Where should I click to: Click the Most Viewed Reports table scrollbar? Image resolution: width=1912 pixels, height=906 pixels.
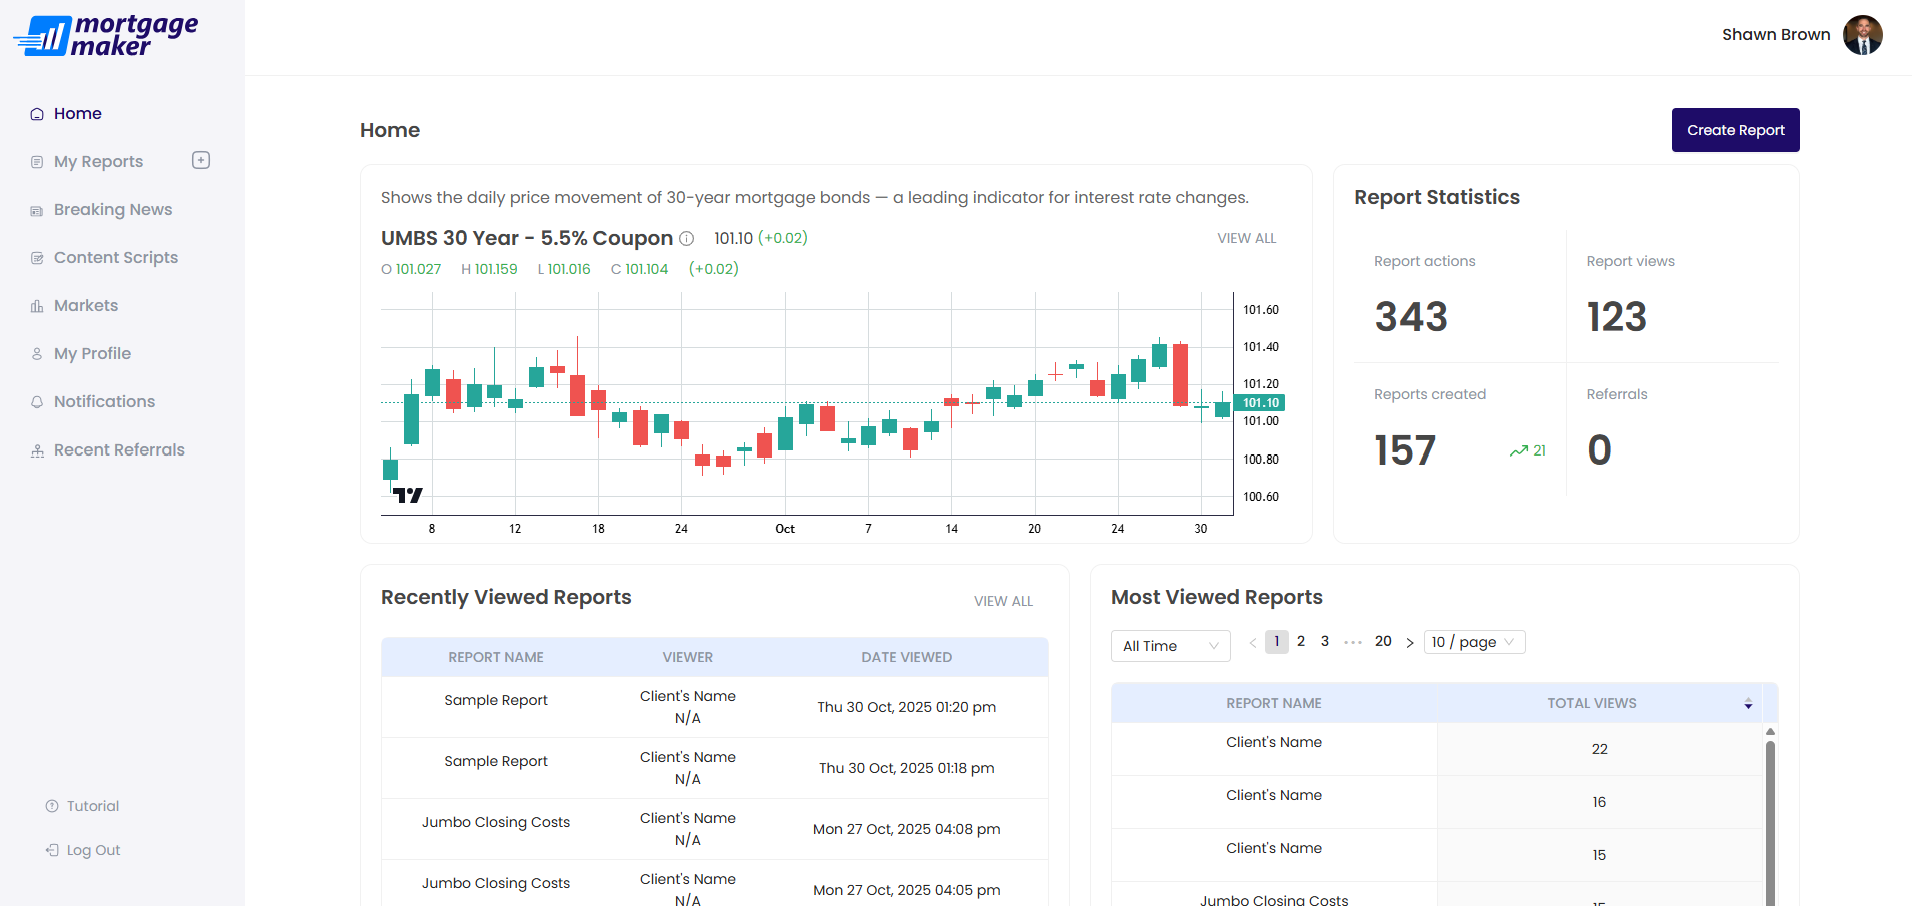(1770, 820)
